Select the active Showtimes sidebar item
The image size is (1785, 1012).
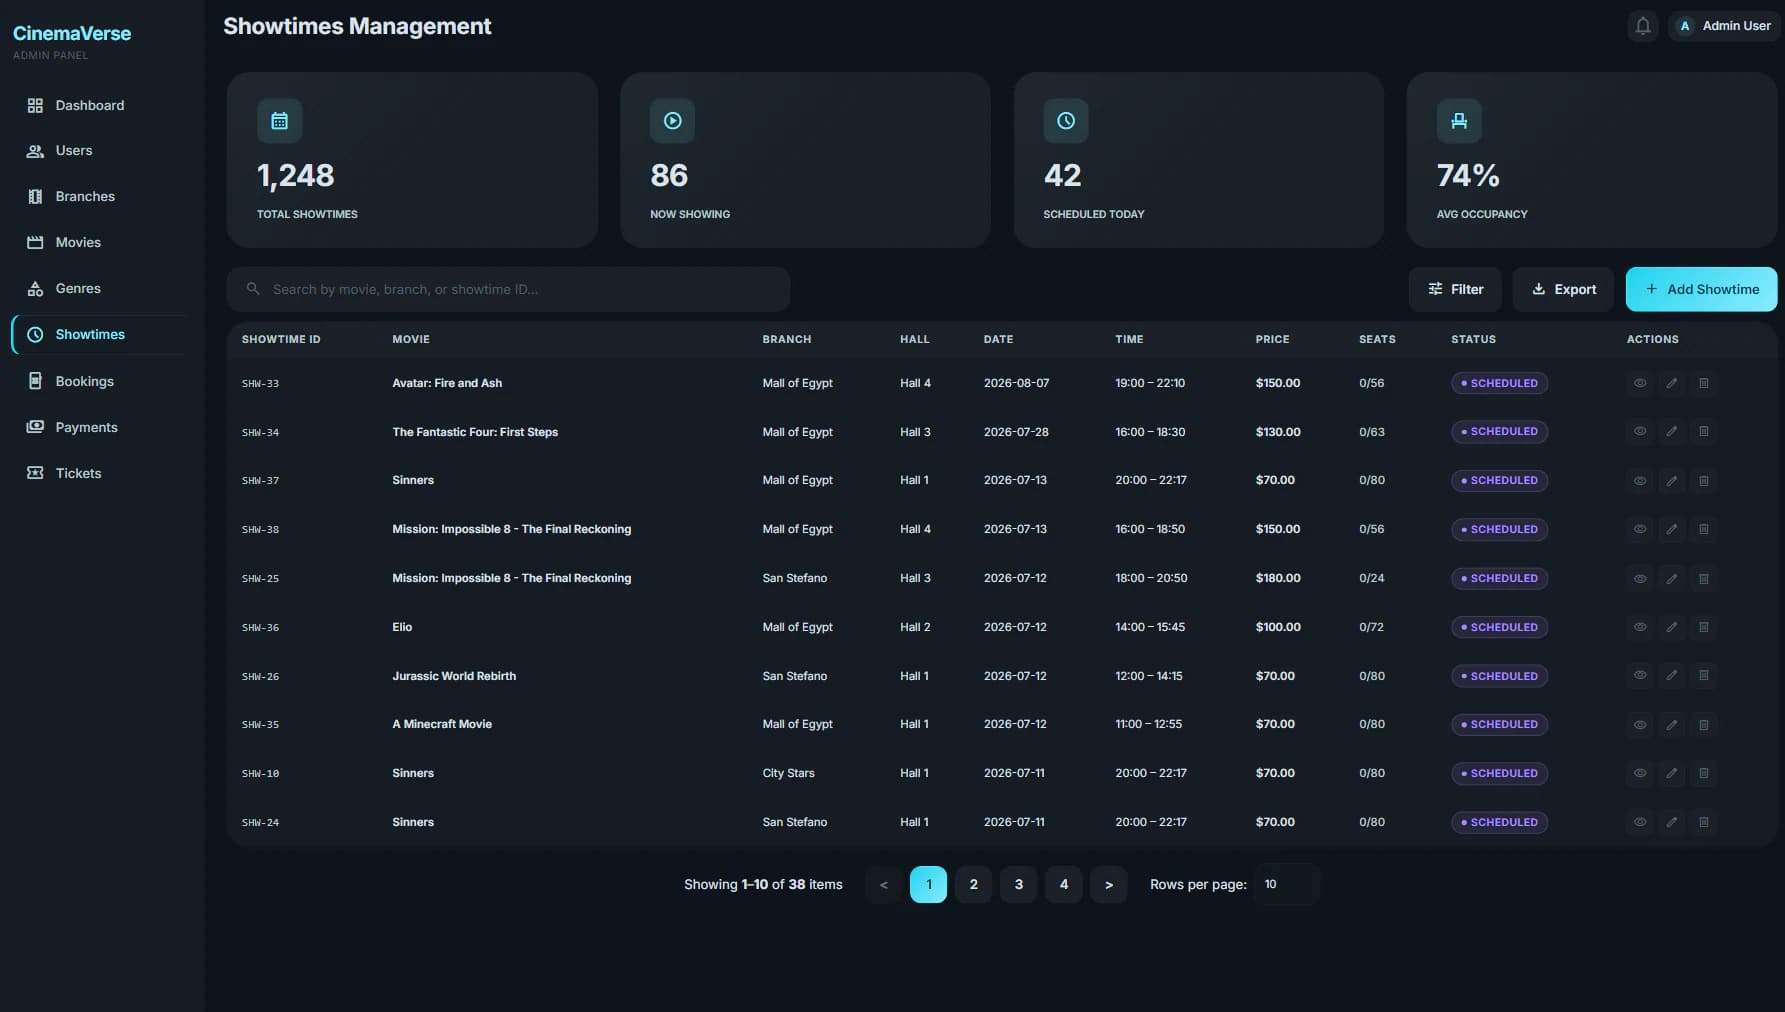pos(100,335)
